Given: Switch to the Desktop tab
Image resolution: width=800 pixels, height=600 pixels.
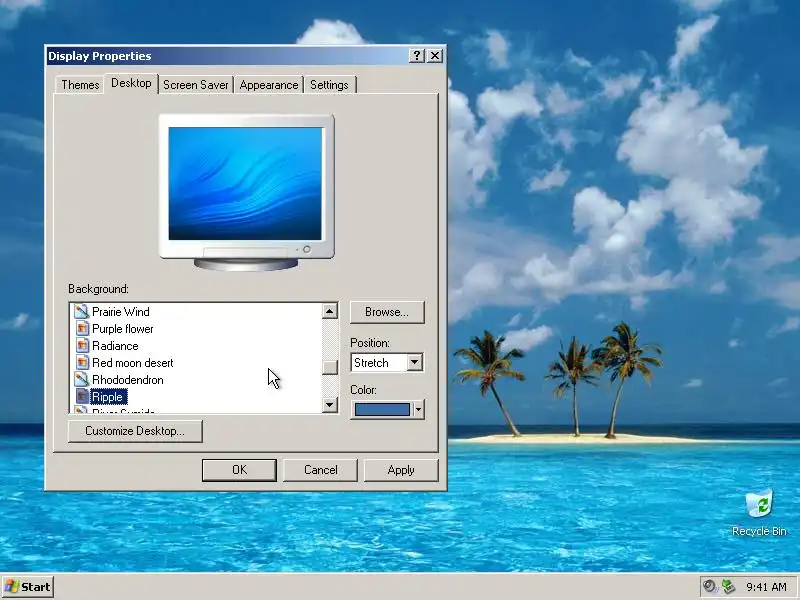Looking at the screenshot, I should tap(131, 83).
